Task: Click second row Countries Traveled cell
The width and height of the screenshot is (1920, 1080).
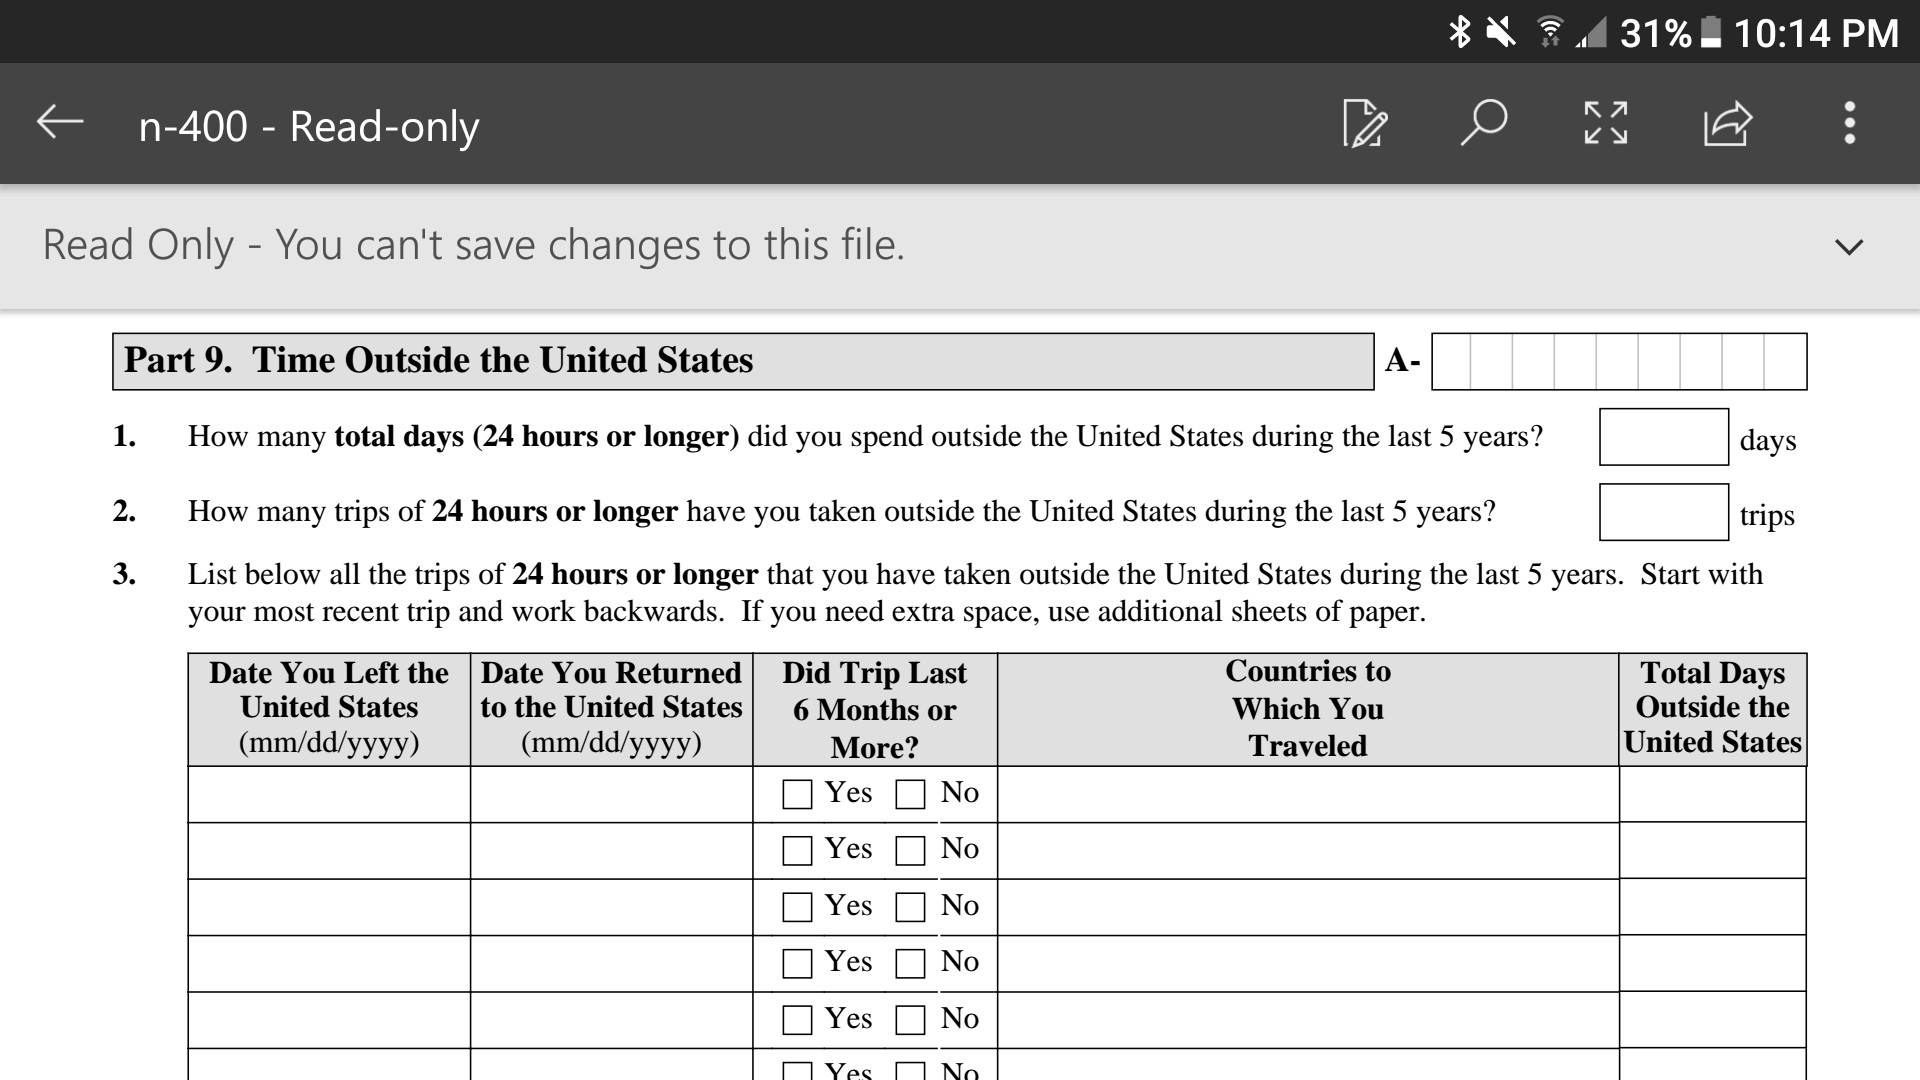Action: point(1308,851)
